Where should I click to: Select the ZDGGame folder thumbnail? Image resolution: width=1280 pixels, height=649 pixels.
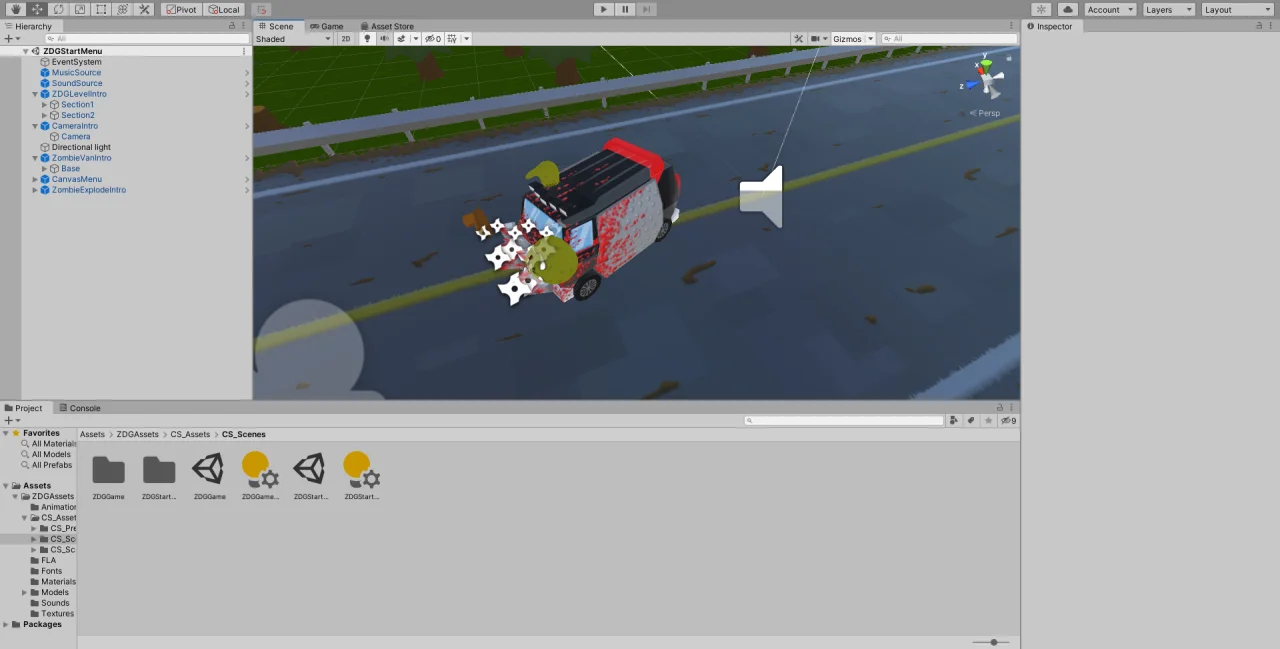(108, 475)
